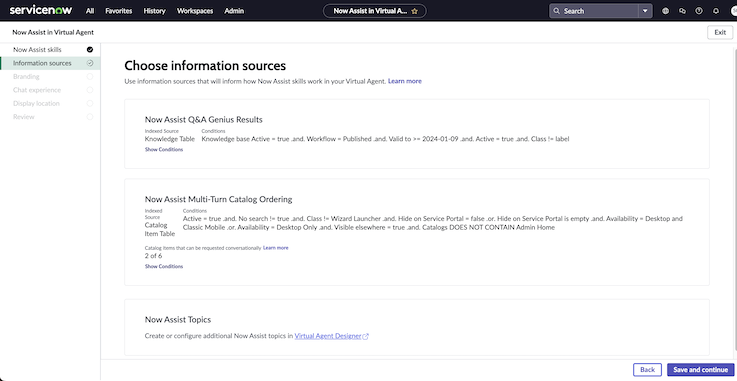Click the Information sources step status circle
This screenshot has width=737, height=381.
[90, 63]
